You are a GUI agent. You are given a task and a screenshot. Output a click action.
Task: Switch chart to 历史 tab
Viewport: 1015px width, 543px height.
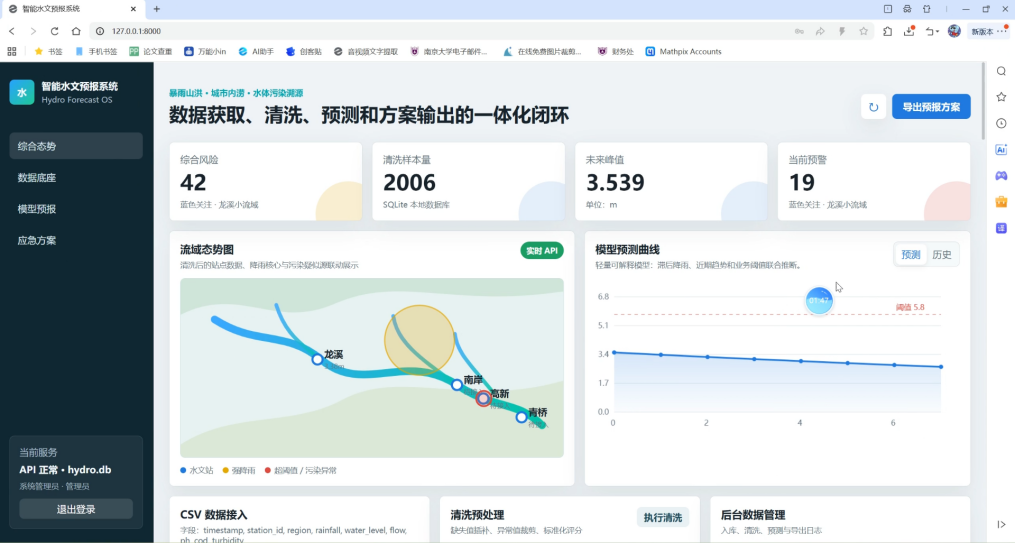click(x=942, y=255)
